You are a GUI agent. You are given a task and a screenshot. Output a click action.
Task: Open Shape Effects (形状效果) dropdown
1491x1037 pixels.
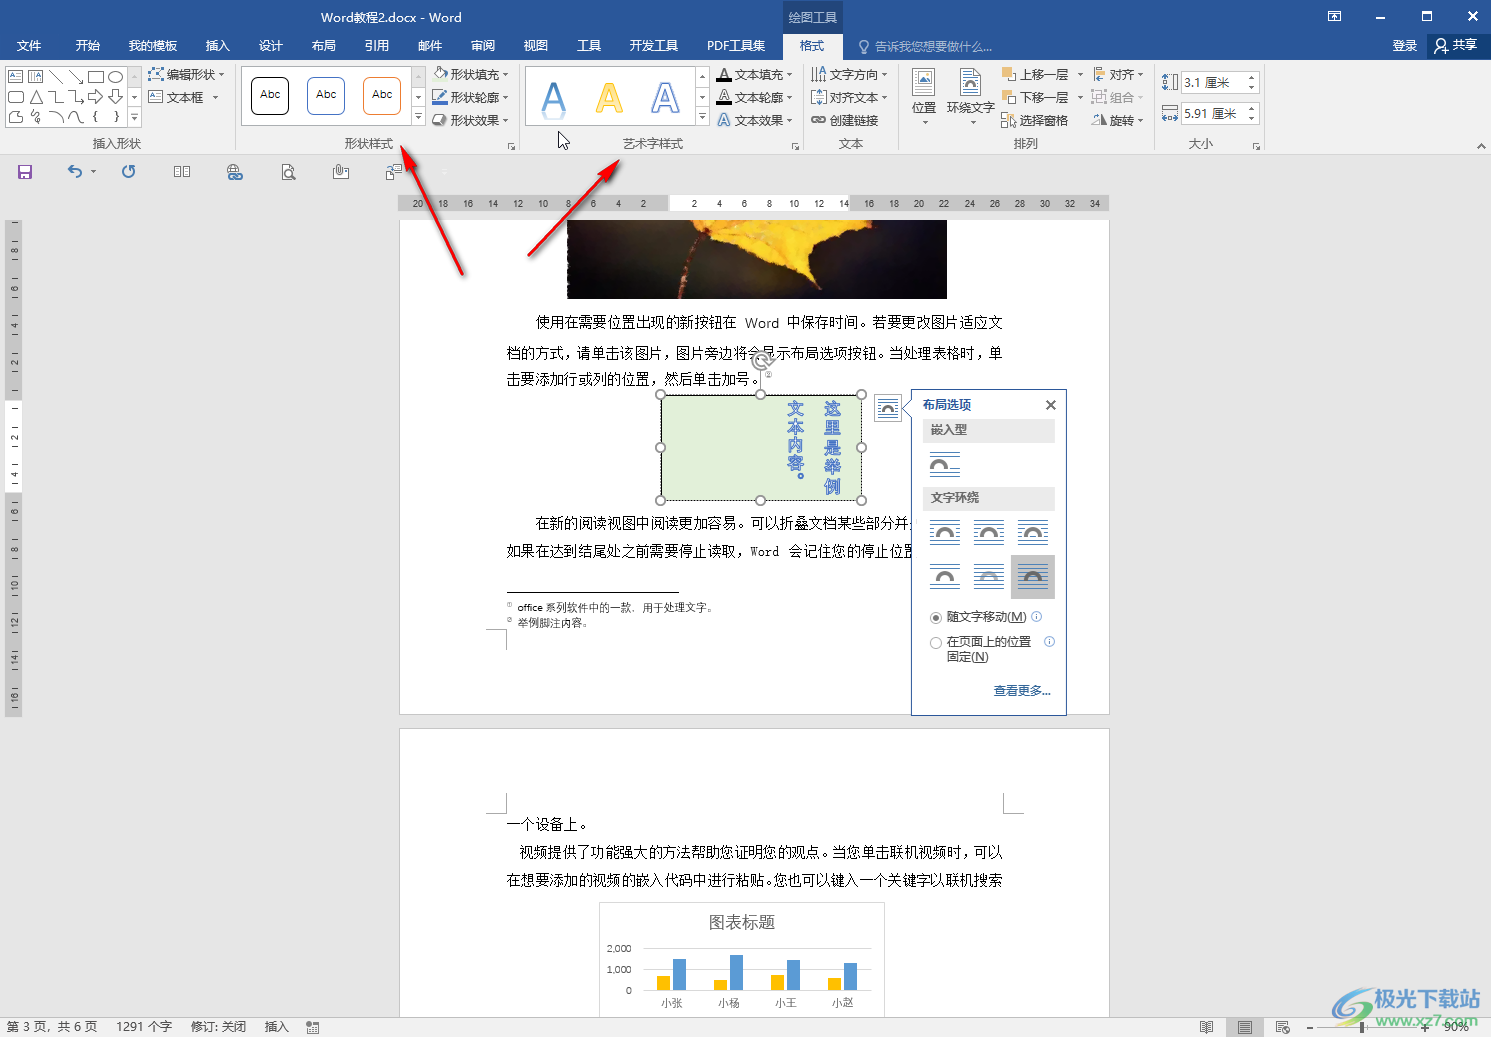point(471,120)
